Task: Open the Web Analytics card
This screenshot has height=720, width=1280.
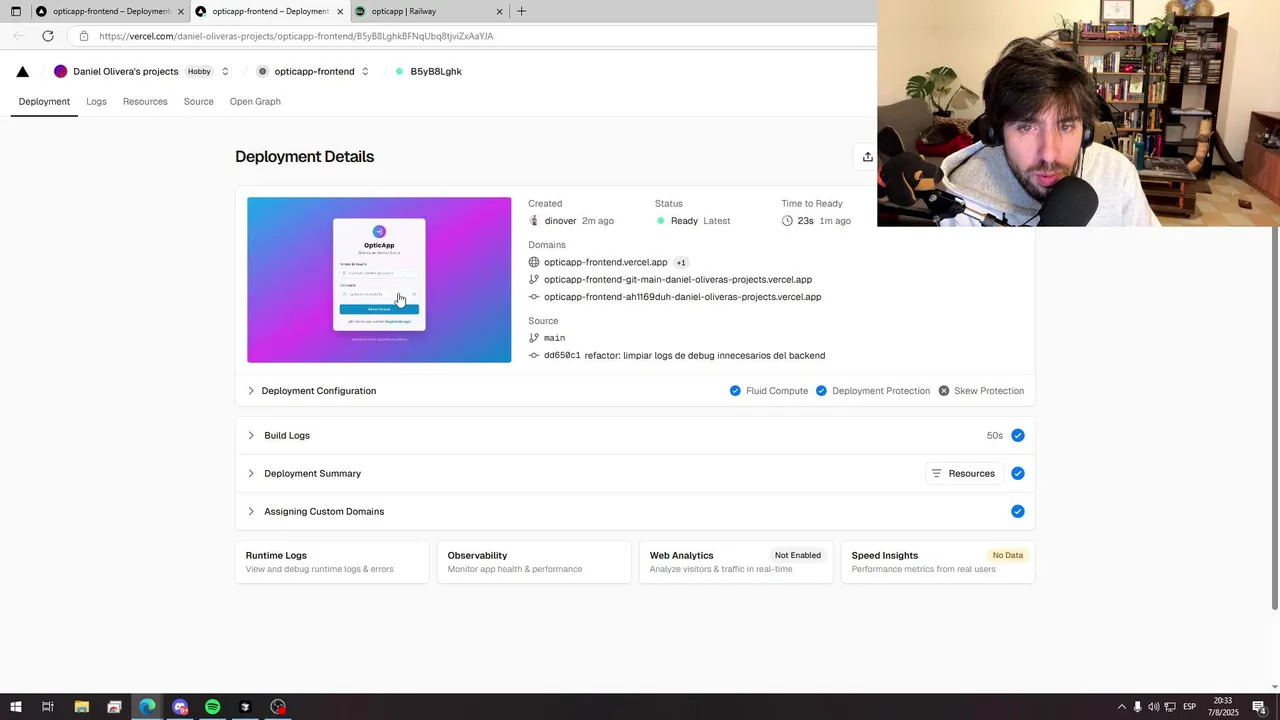Action: [736, 562]
